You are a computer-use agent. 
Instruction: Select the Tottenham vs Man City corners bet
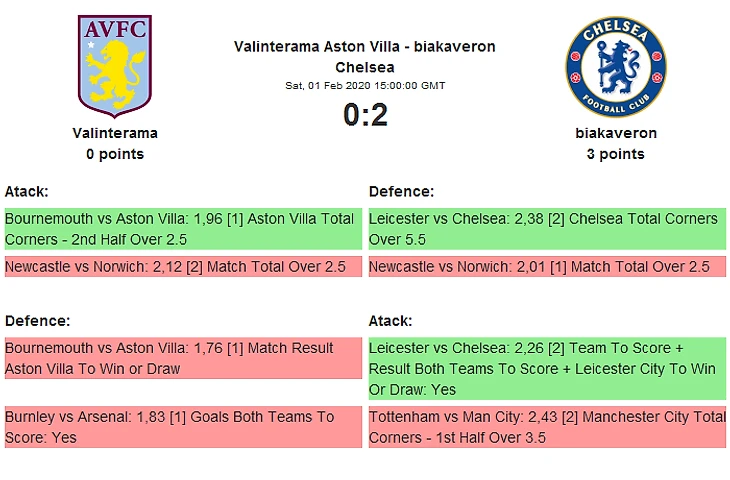pos(546,427)
